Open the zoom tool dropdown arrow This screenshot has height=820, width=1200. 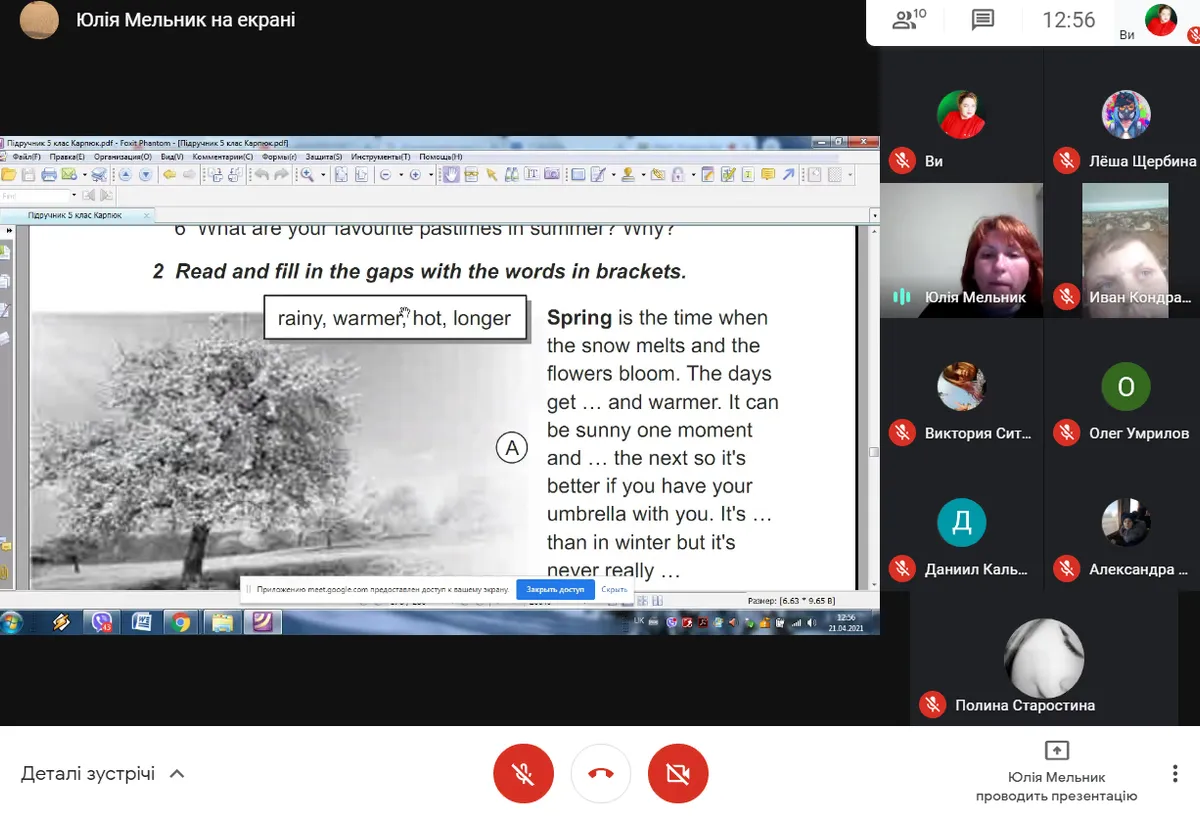(323, 175)
